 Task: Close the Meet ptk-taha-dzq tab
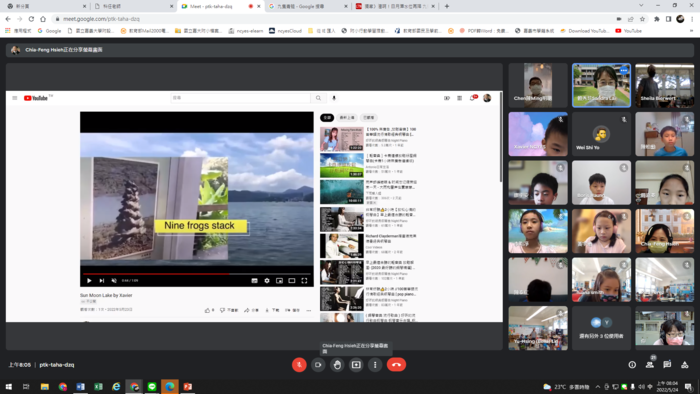[x=258, y=6]
